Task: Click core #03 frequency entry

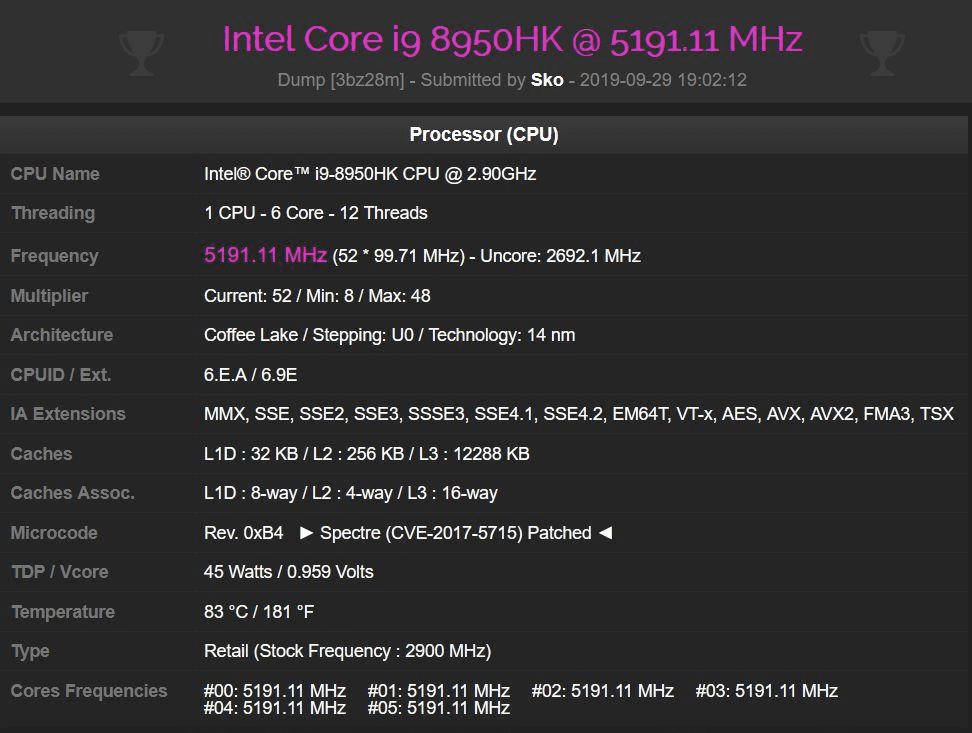Action: point(767,690)
